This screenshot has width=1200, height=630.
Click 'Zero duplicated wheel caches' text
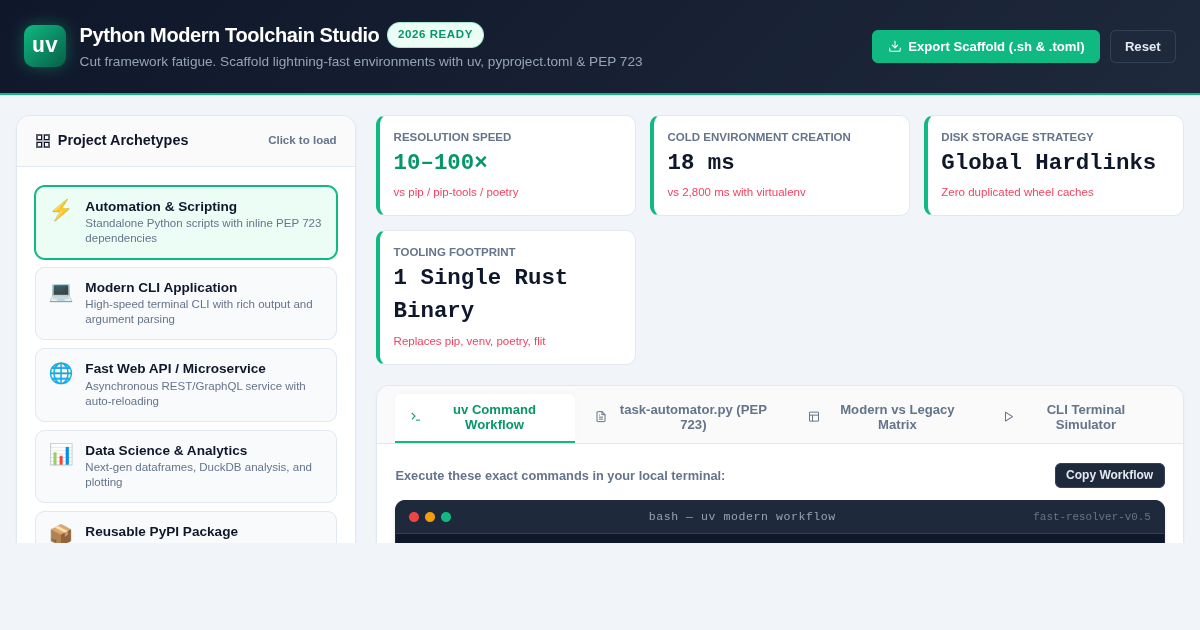click(x=1017, y=192)
